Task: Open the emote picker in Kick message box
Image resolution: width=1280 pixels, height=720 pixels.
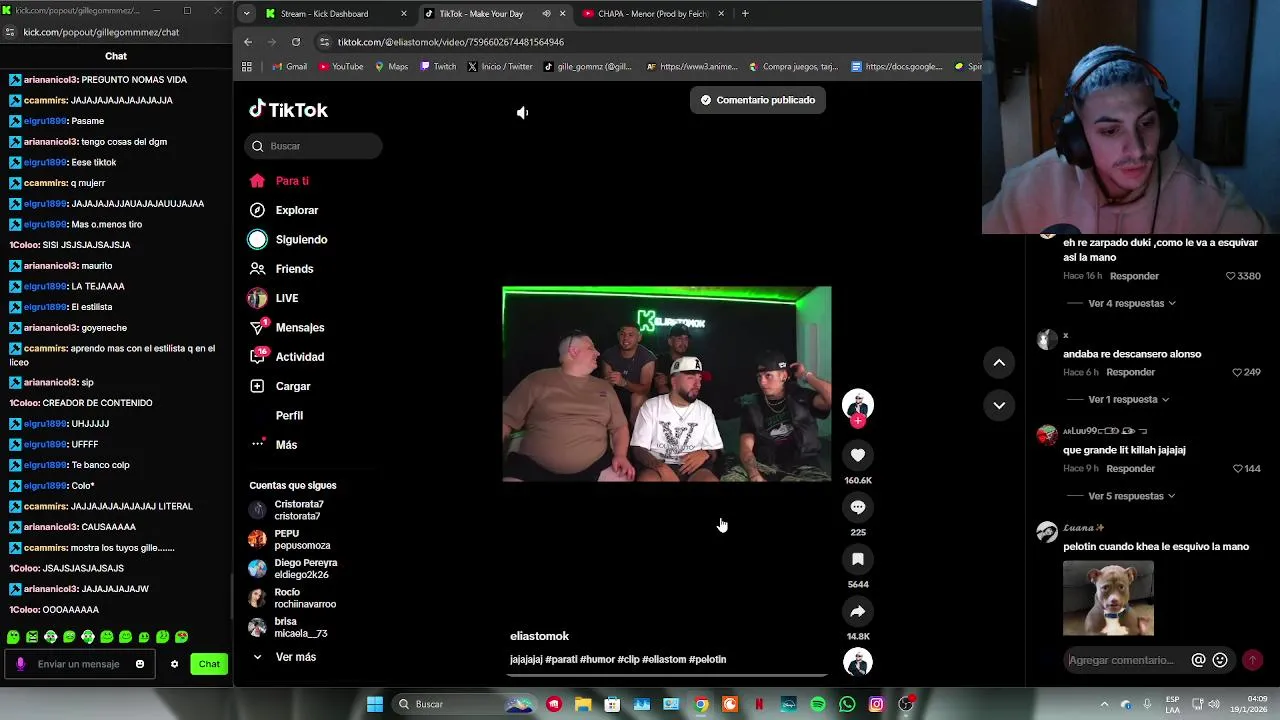Action: 140,664
